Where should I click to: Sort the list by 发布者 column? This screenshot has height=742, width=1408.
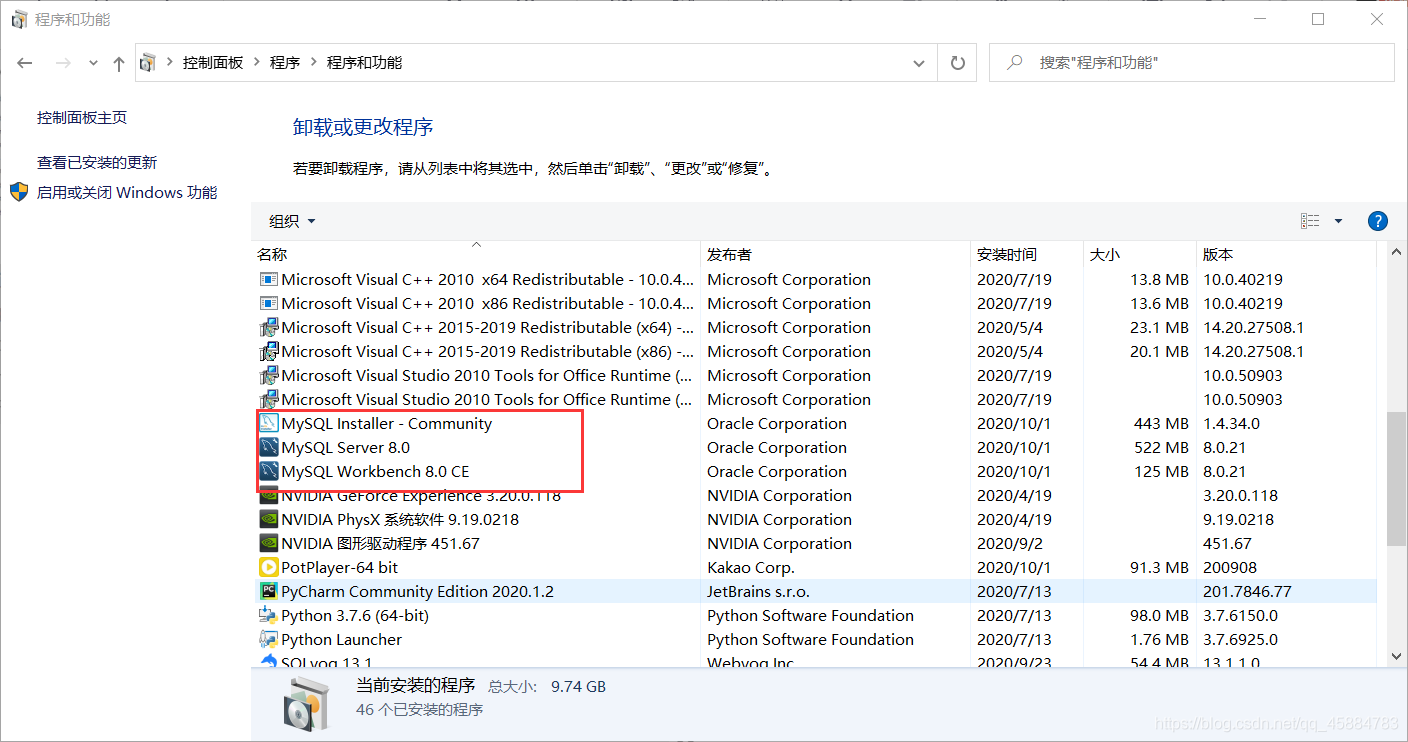[836, 255]
